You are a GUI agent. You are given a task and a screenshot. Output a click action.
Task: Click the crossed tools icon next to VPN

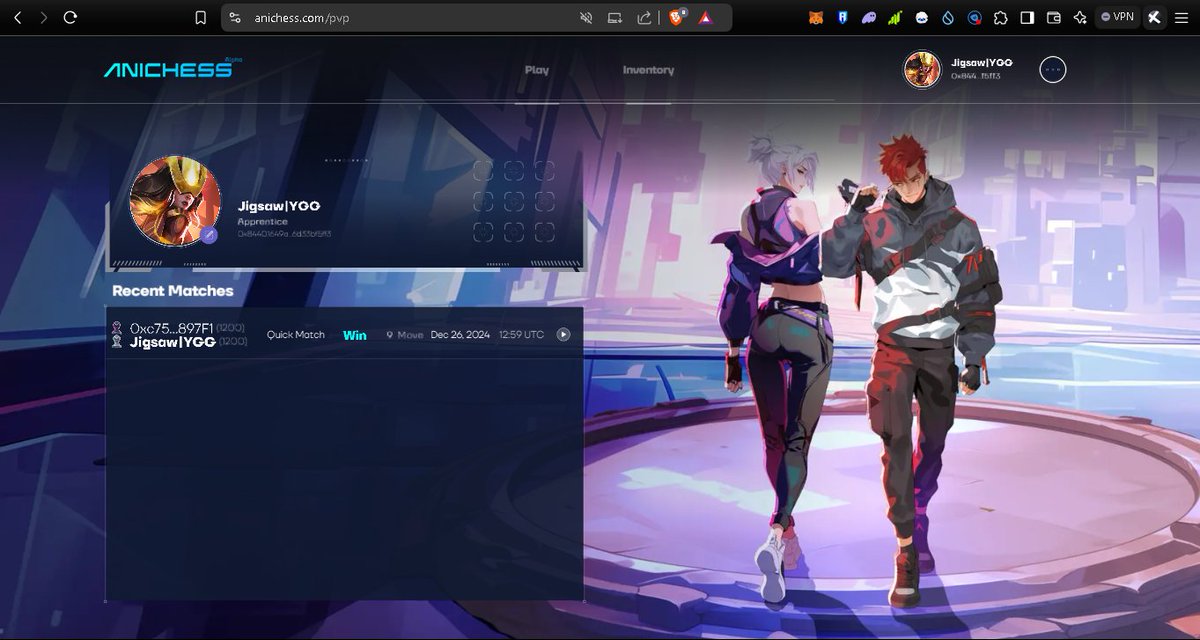click(x=1154, y=17)
